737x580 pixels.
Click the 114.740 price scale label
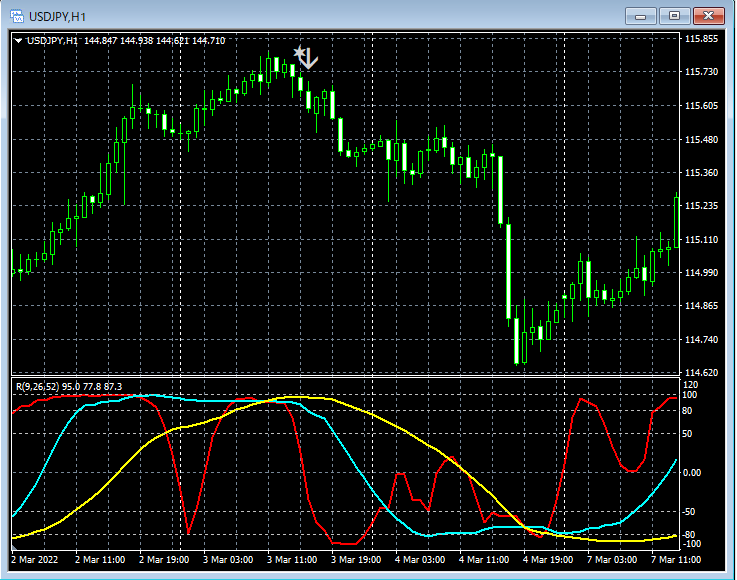coord(701,340)
